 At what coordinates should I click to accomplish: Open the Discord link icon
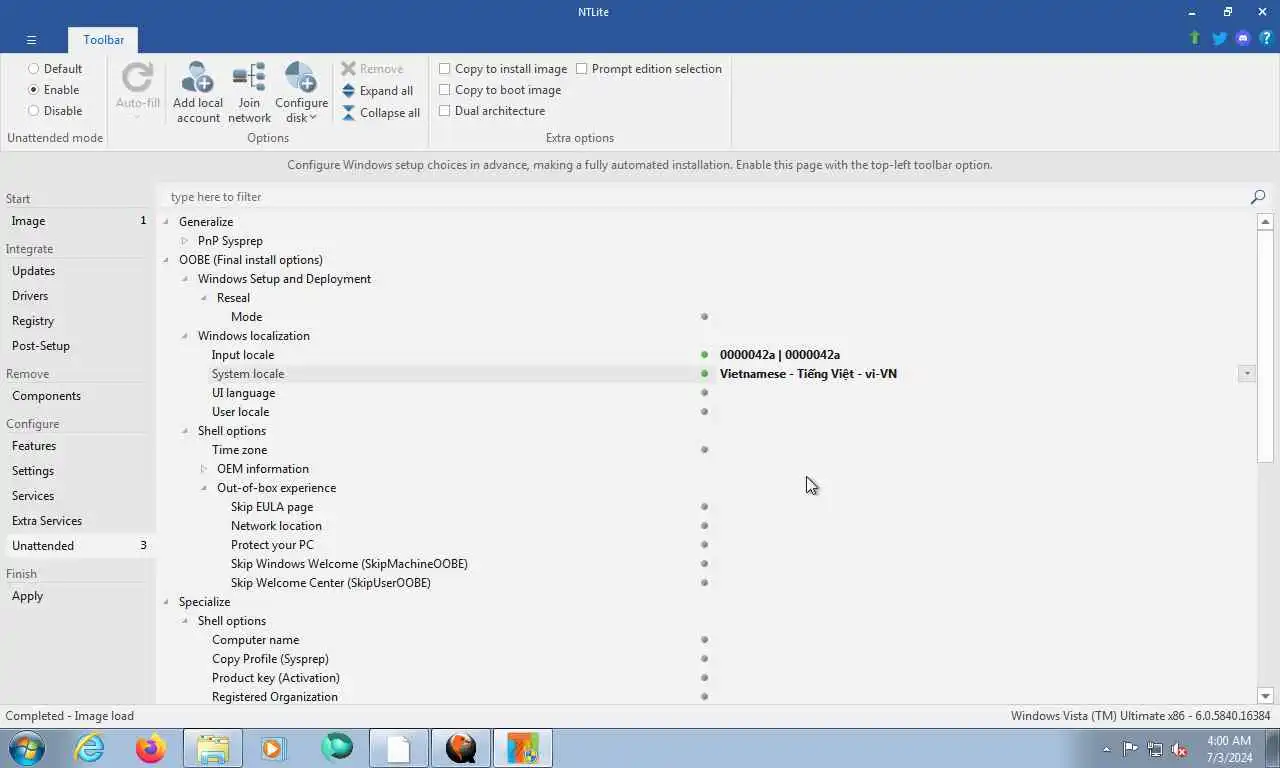click(x=1243, y=38)
